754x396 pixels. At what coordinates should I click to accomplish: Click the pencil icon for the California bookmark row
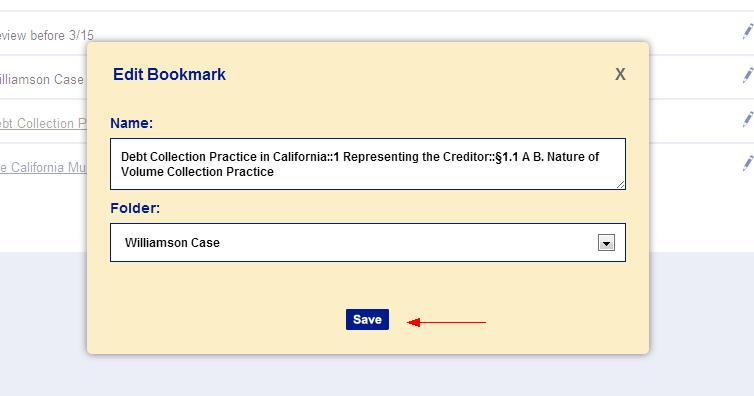pos(748,163)
